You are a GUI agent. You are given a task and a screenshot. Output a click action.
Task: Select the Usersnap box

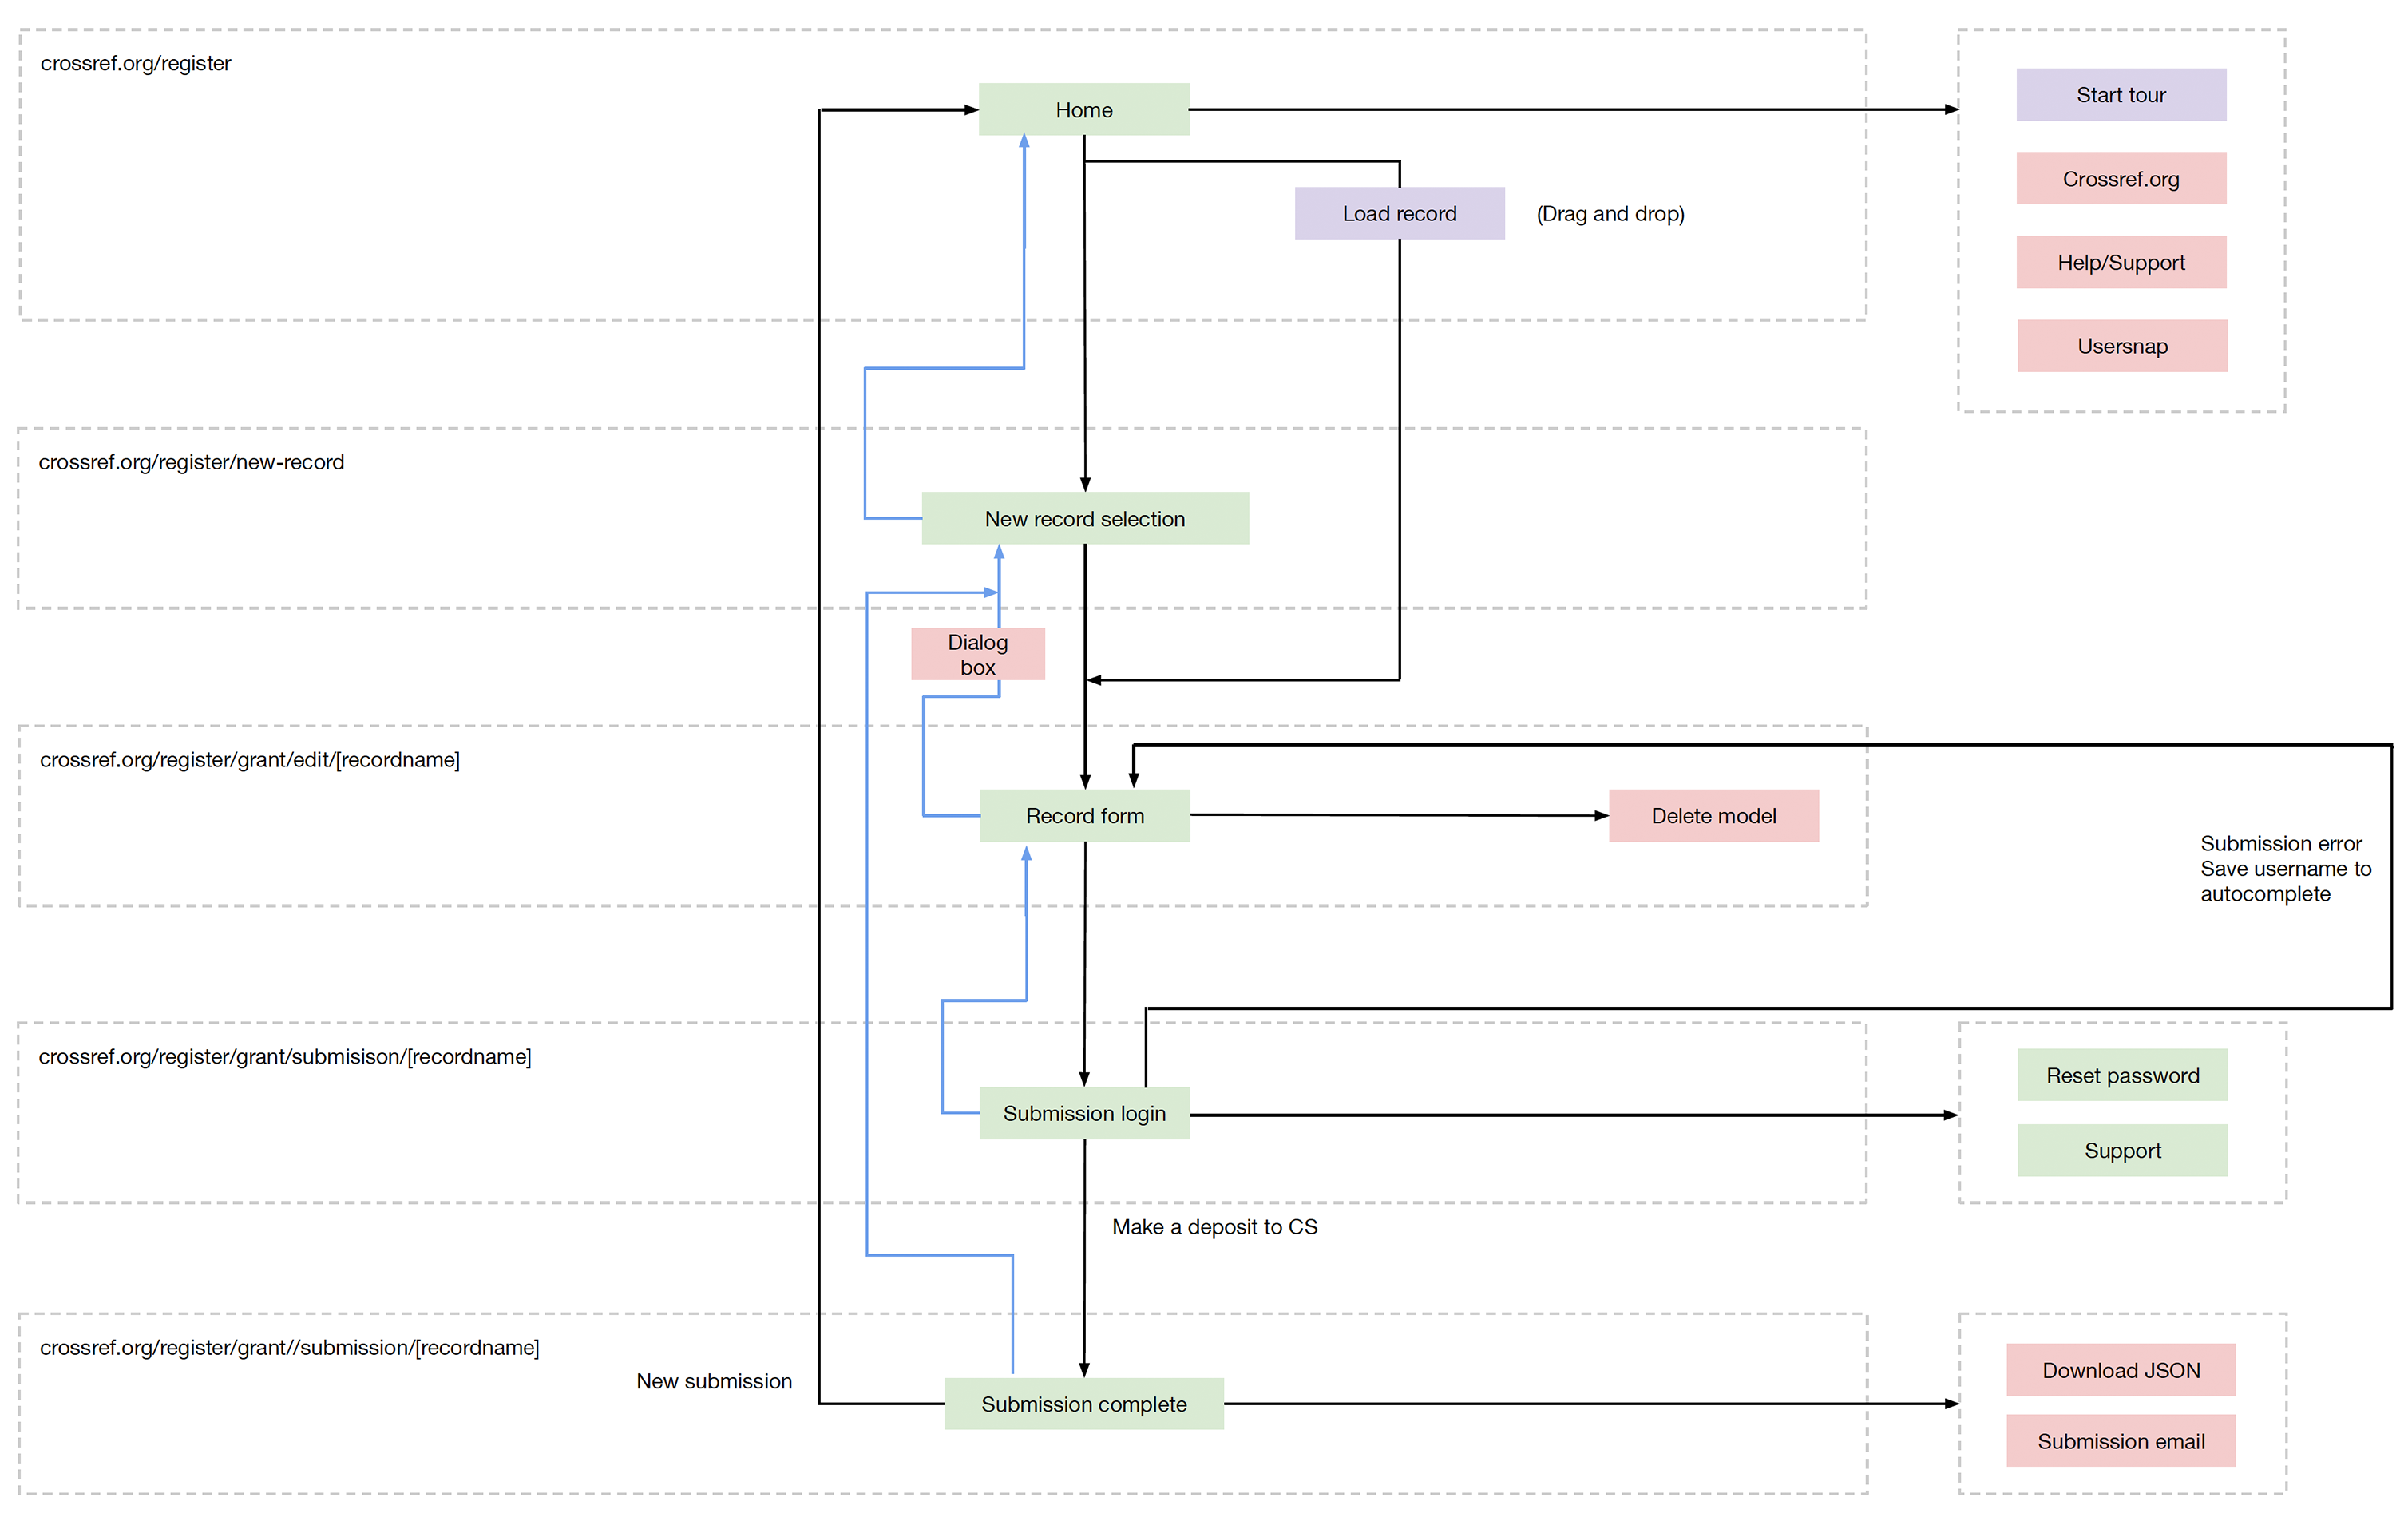2121,346
